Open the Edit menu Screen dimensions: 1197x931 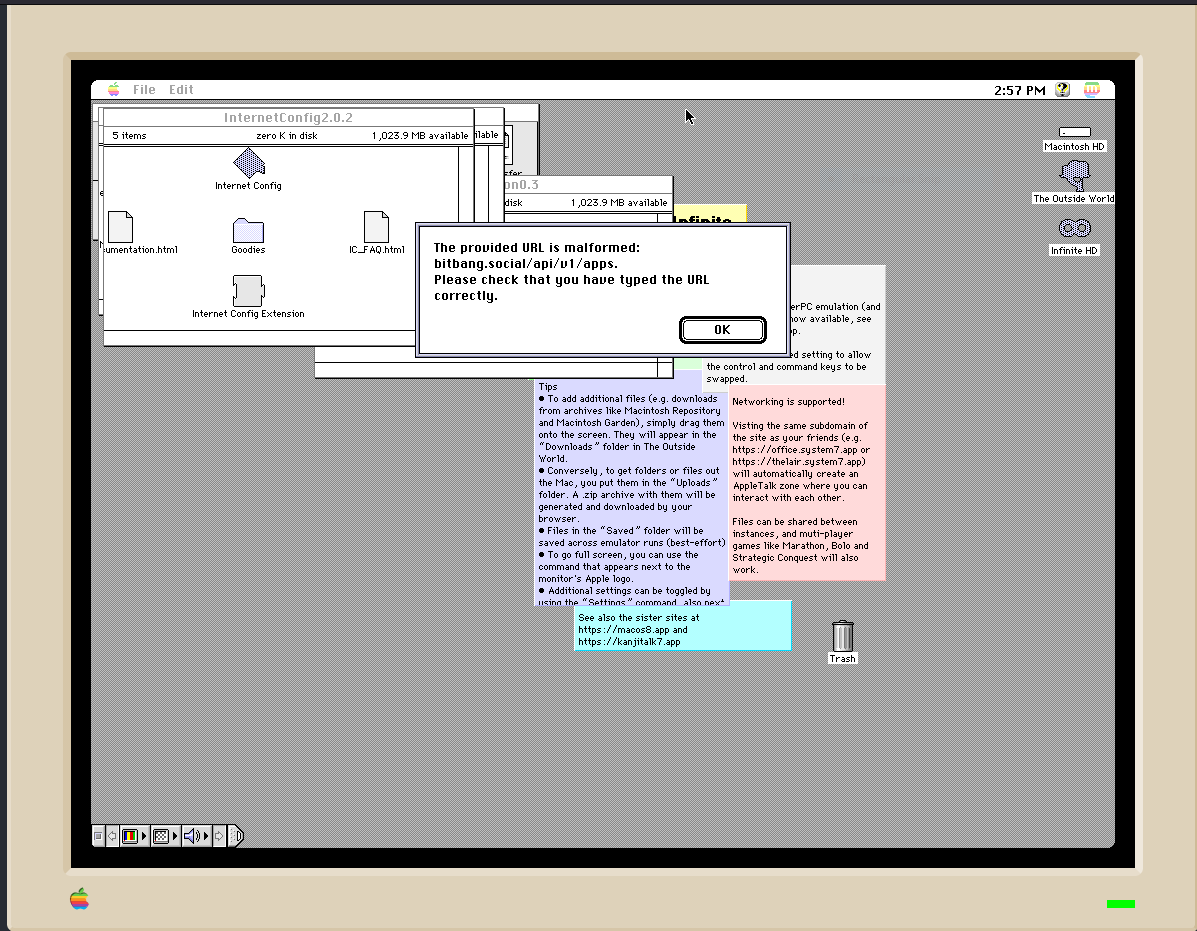click(x=181, y=89)
